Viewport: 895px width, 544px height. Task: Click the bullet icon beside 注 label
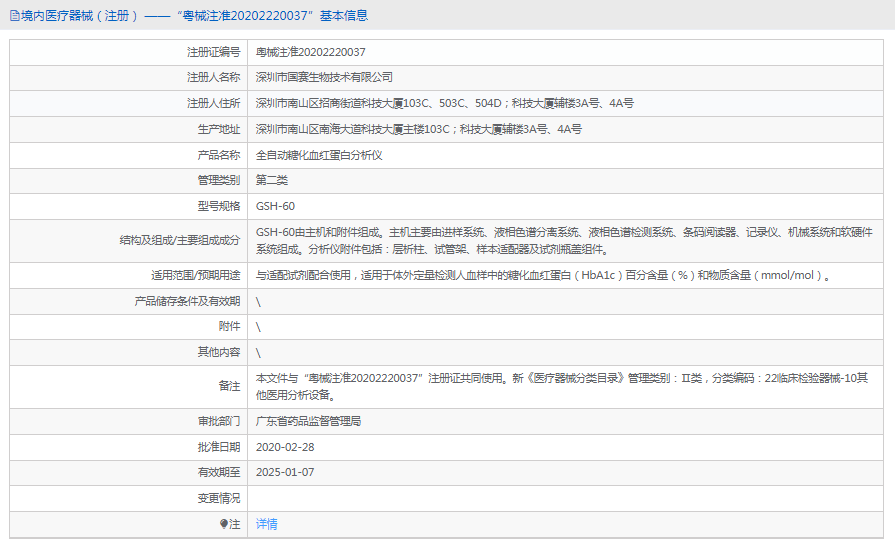click(224, 523)
